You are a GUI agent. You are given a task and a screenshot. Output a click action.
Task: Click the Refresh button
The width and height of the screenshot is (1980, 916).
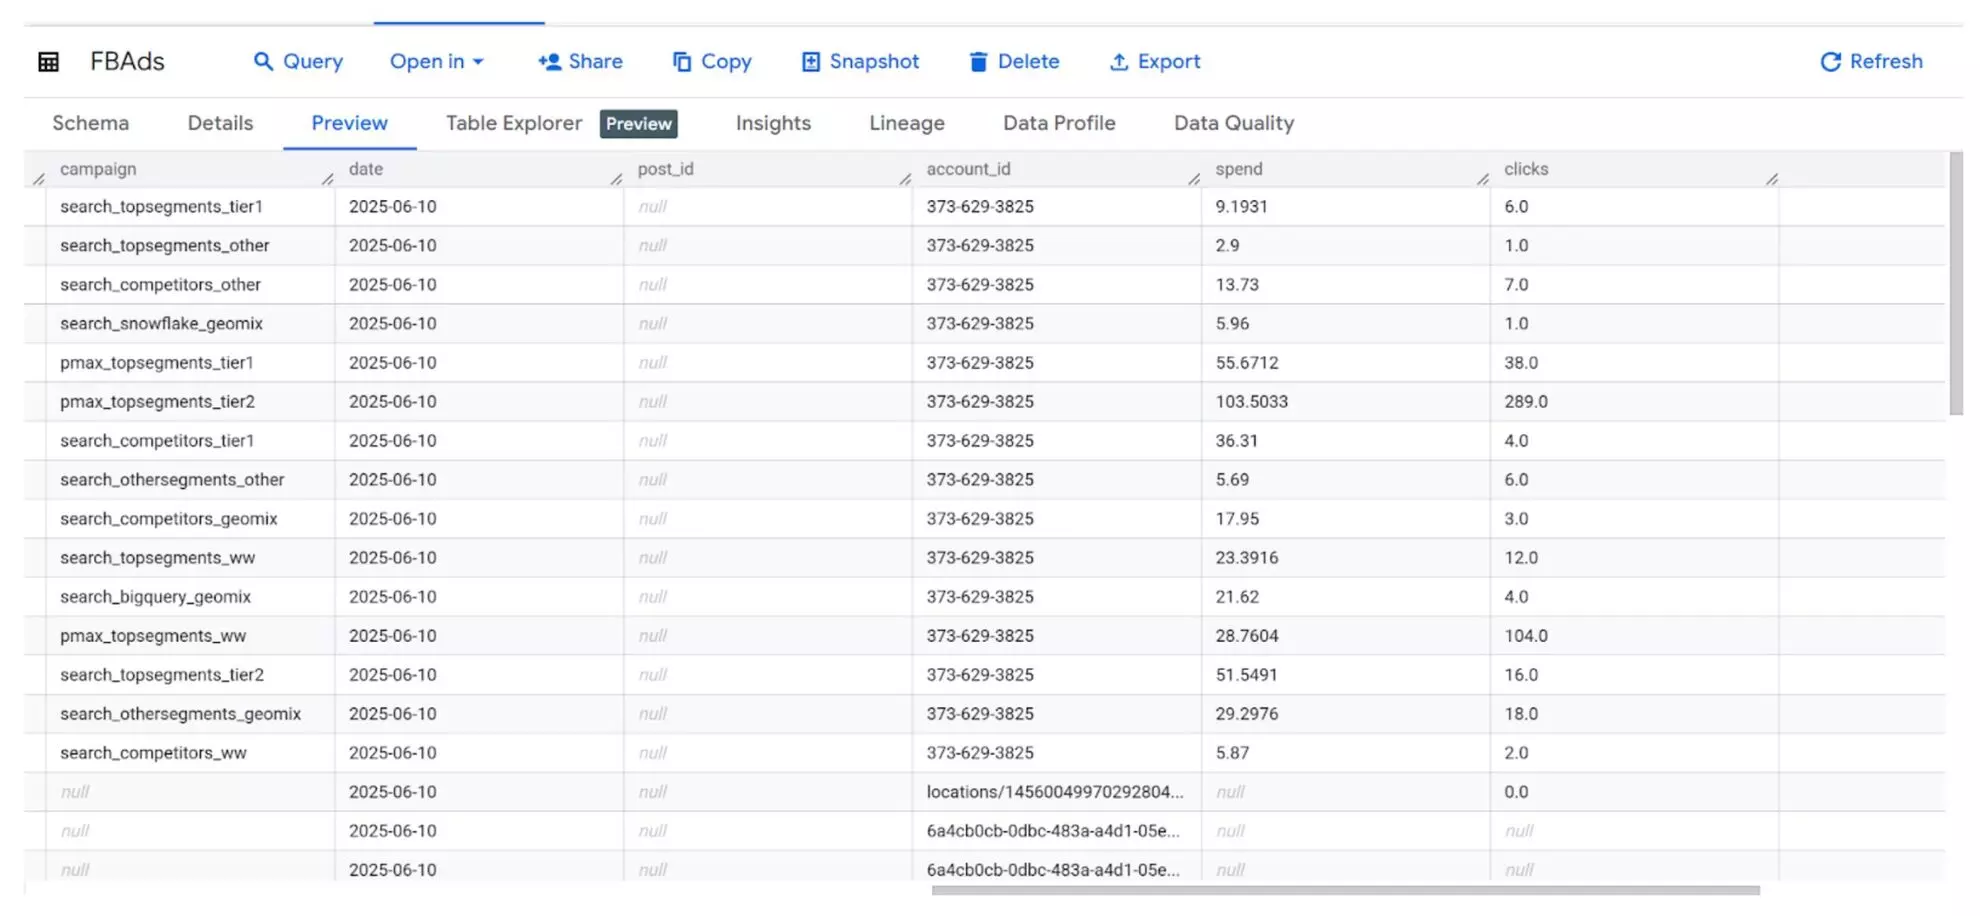click(x=1870, y=61)
